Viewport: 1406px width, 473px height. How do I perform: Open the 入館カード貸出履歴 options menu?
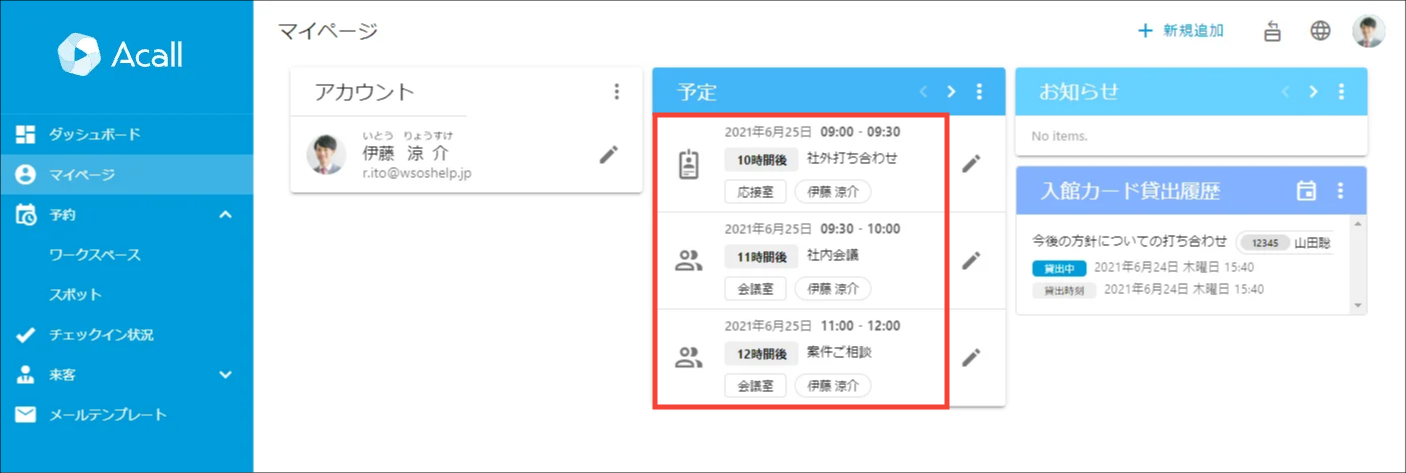1341,191
